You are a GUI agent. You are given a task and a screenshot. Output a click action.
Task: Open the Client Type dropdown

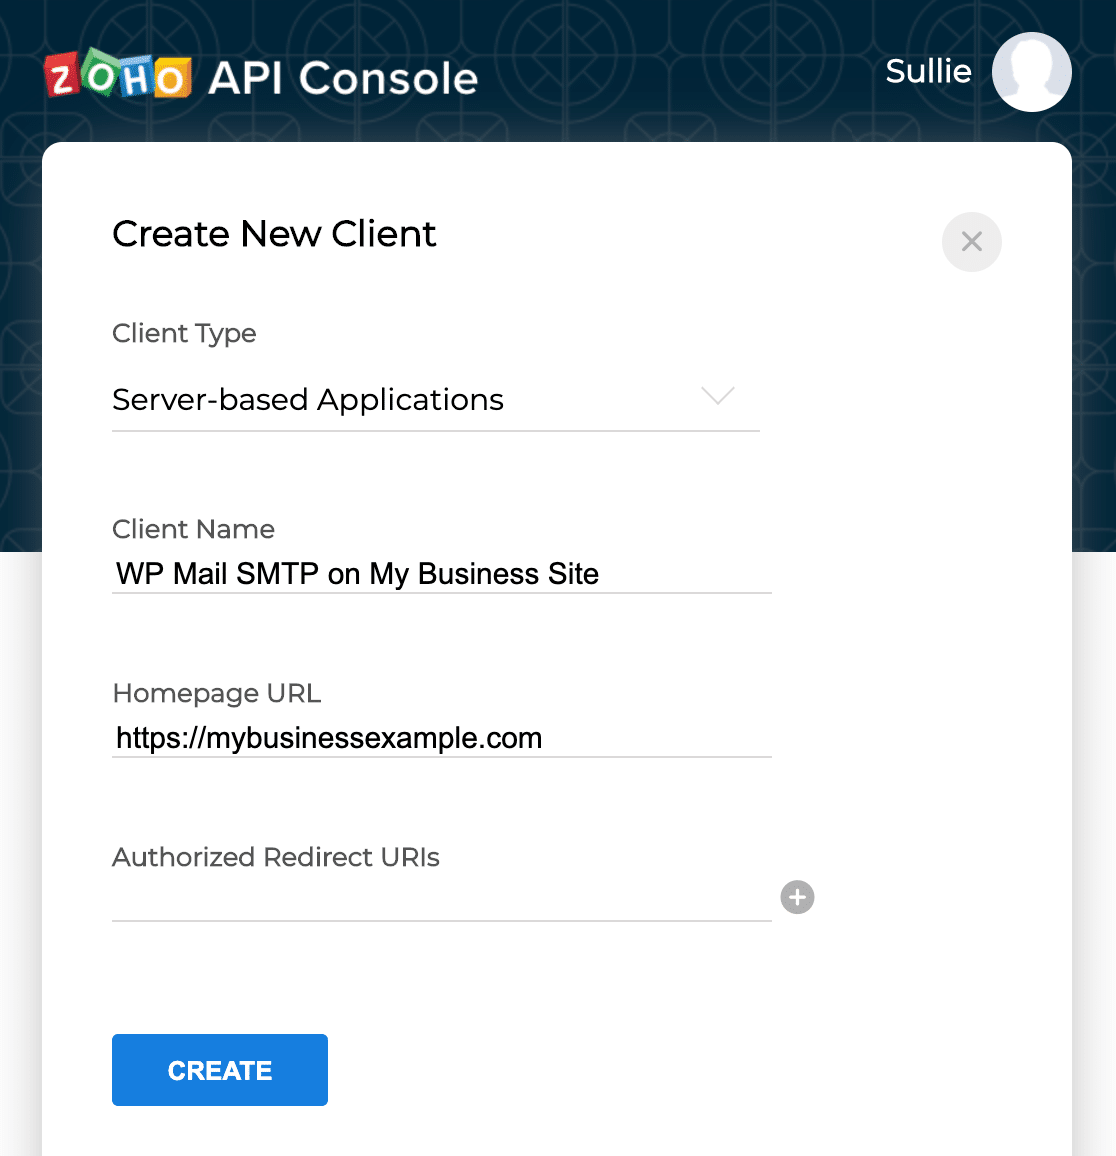(x=436, y=400)
